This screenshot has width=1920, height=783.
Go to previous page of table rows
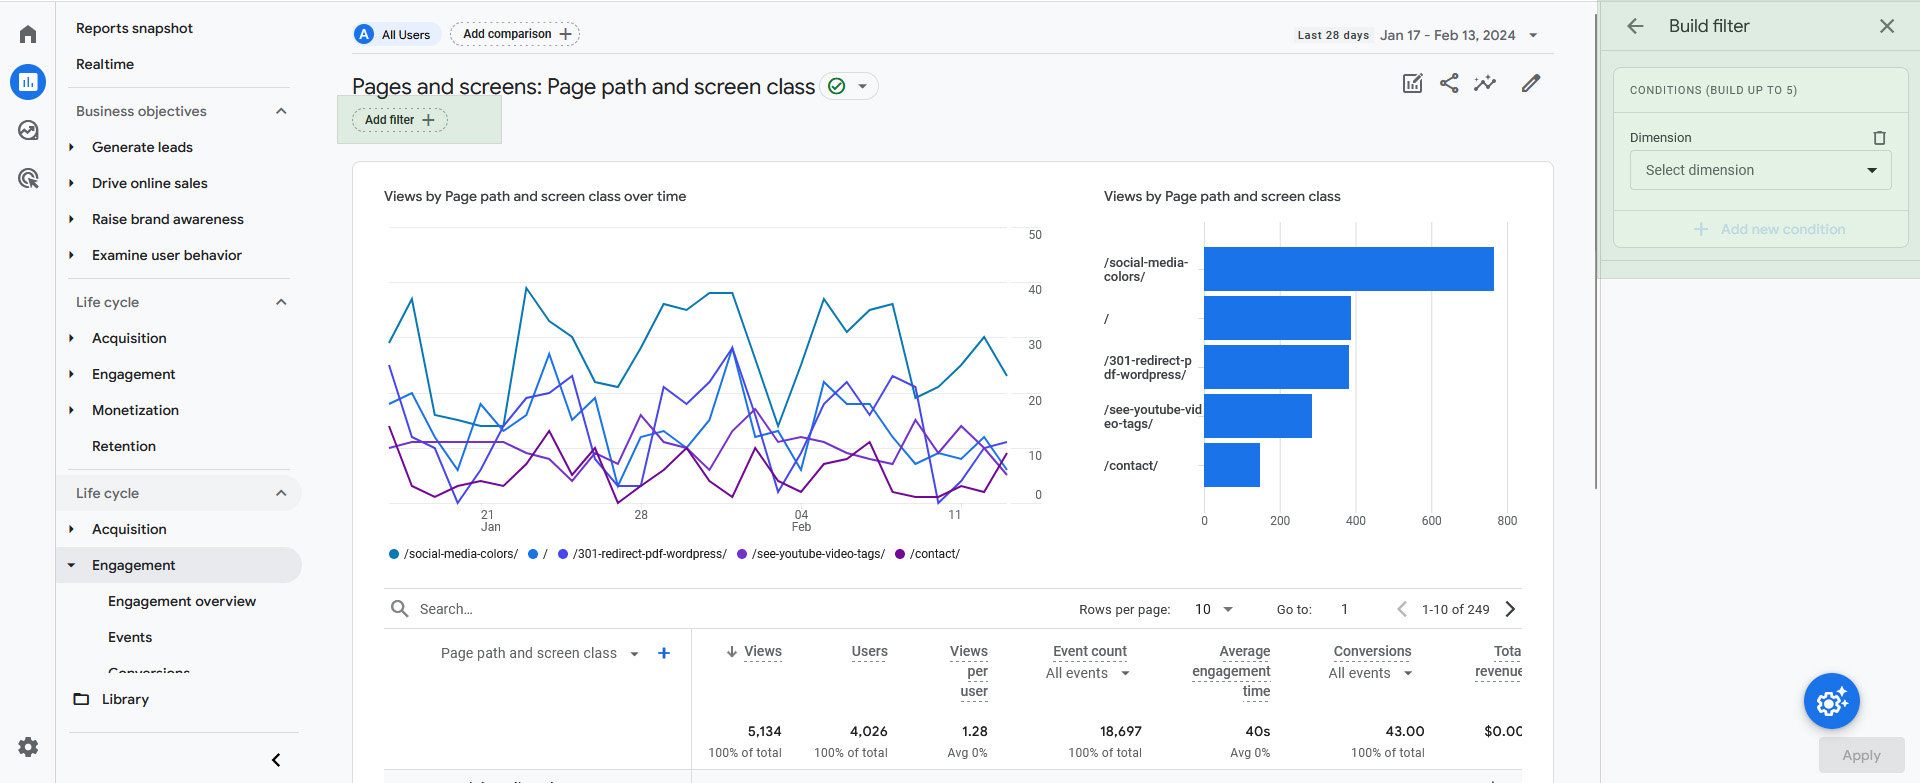(1402, 609)
